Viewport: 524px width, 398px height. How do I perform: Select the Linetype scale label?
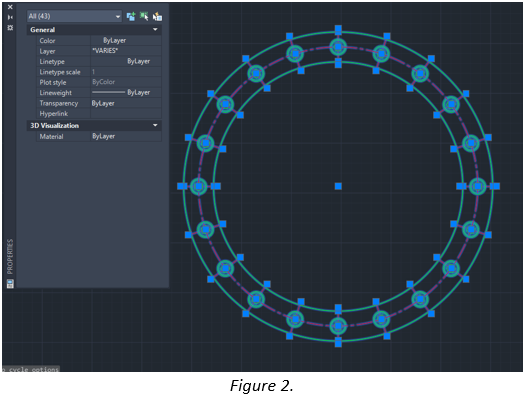(60, 72)
